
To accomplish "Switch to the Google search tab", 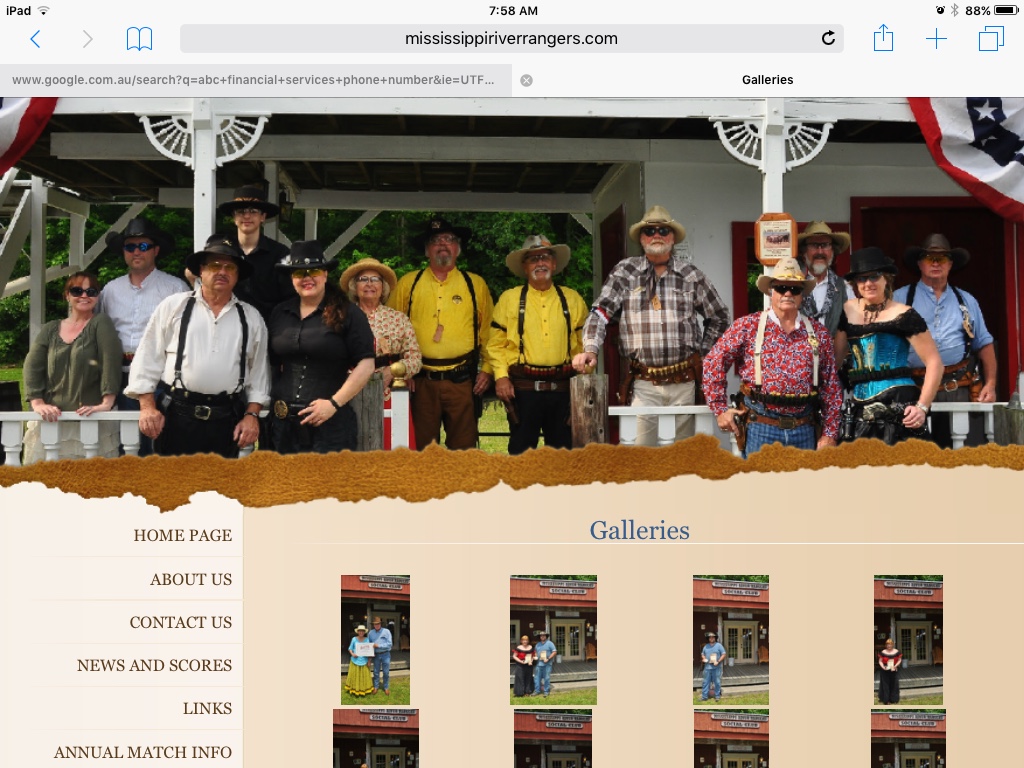I will click(x=254, y=80).
